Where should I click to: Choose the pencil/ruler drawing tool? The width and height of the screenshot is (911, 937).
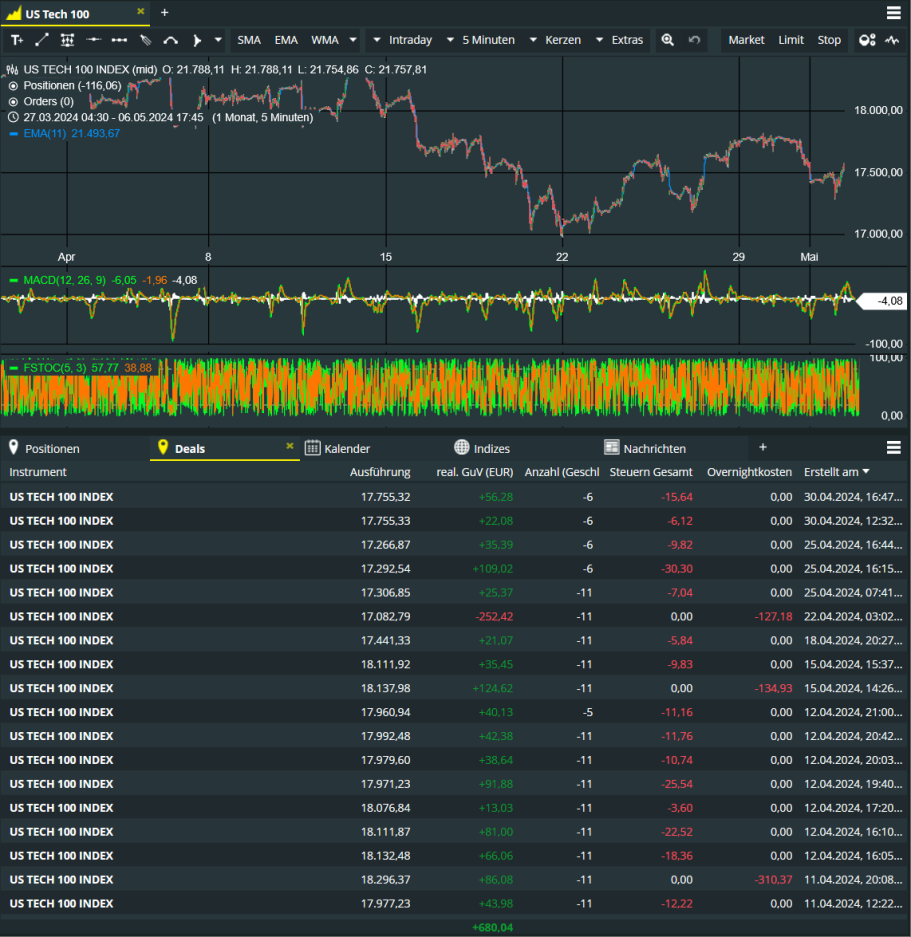tap(145, 40)
